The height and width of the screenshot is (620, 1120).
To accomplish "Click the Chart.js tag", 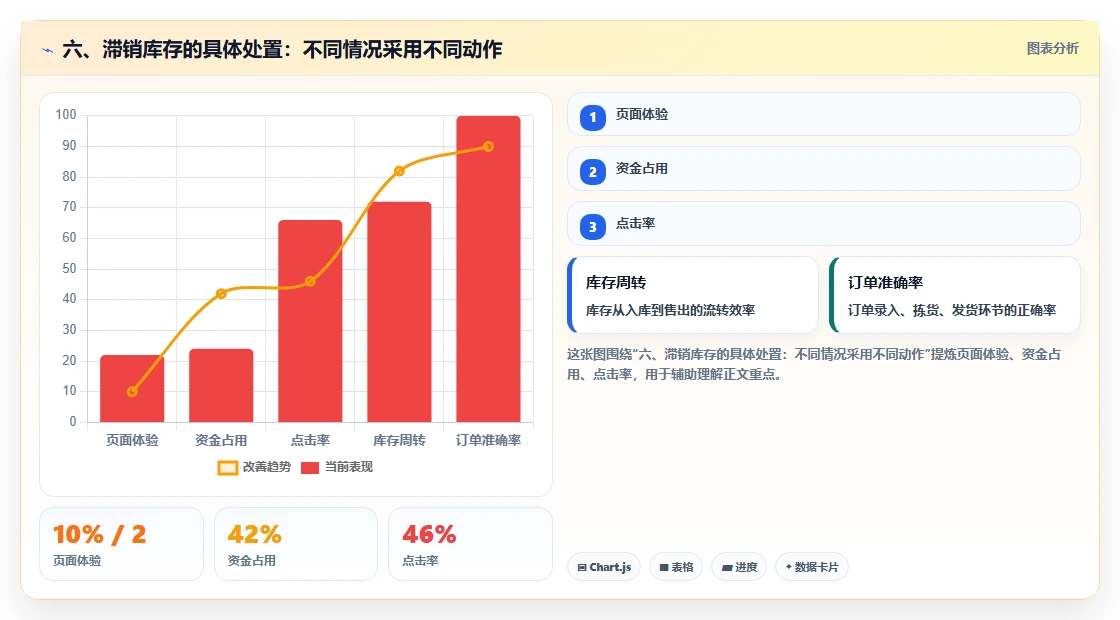I will (604, 567).
